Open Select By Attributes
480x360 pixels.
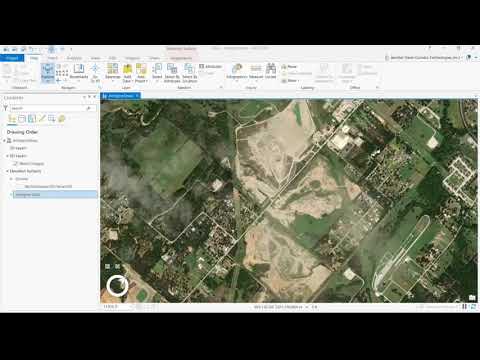coord(172,73)
